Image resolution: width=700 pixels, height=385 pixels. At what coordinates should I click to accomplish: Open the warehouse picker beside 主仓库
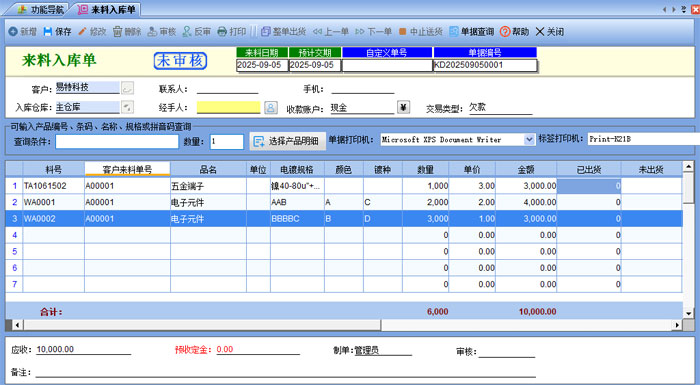tap(127, 107)
